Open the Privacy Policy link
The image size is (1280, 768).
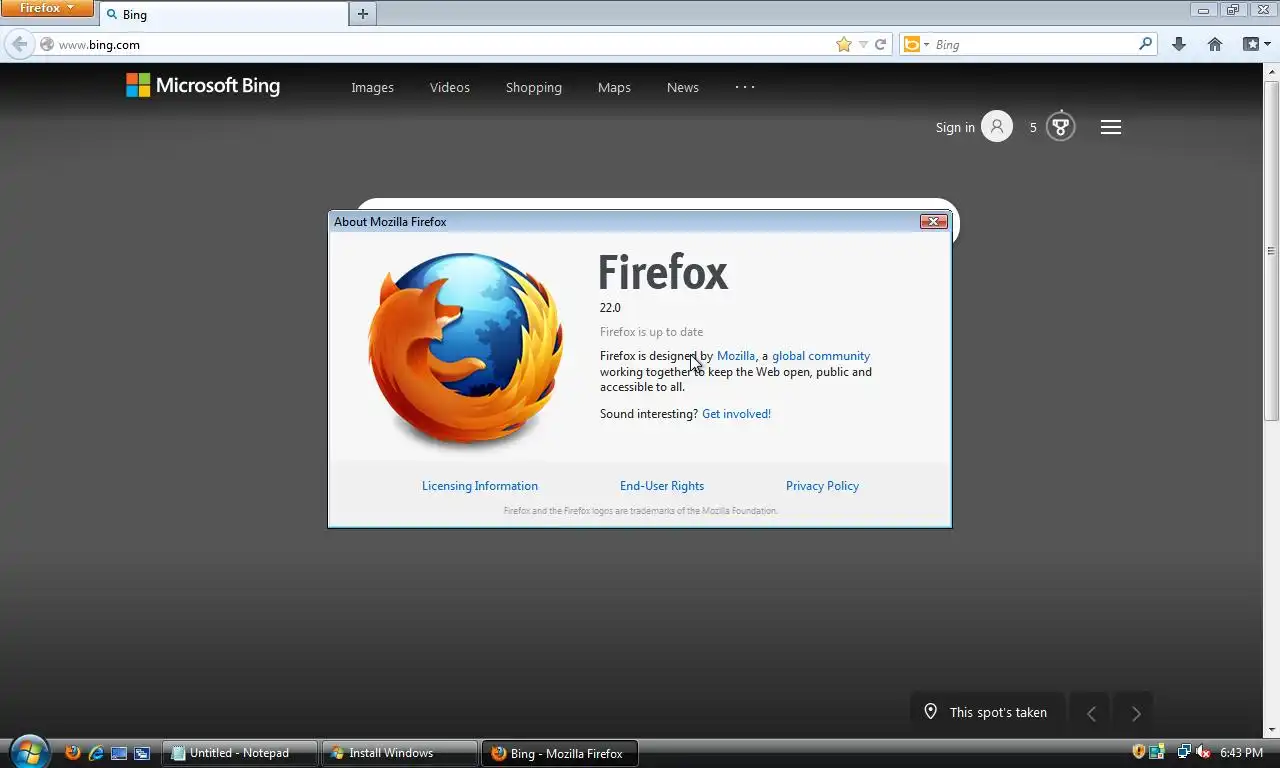coord(822,486)
